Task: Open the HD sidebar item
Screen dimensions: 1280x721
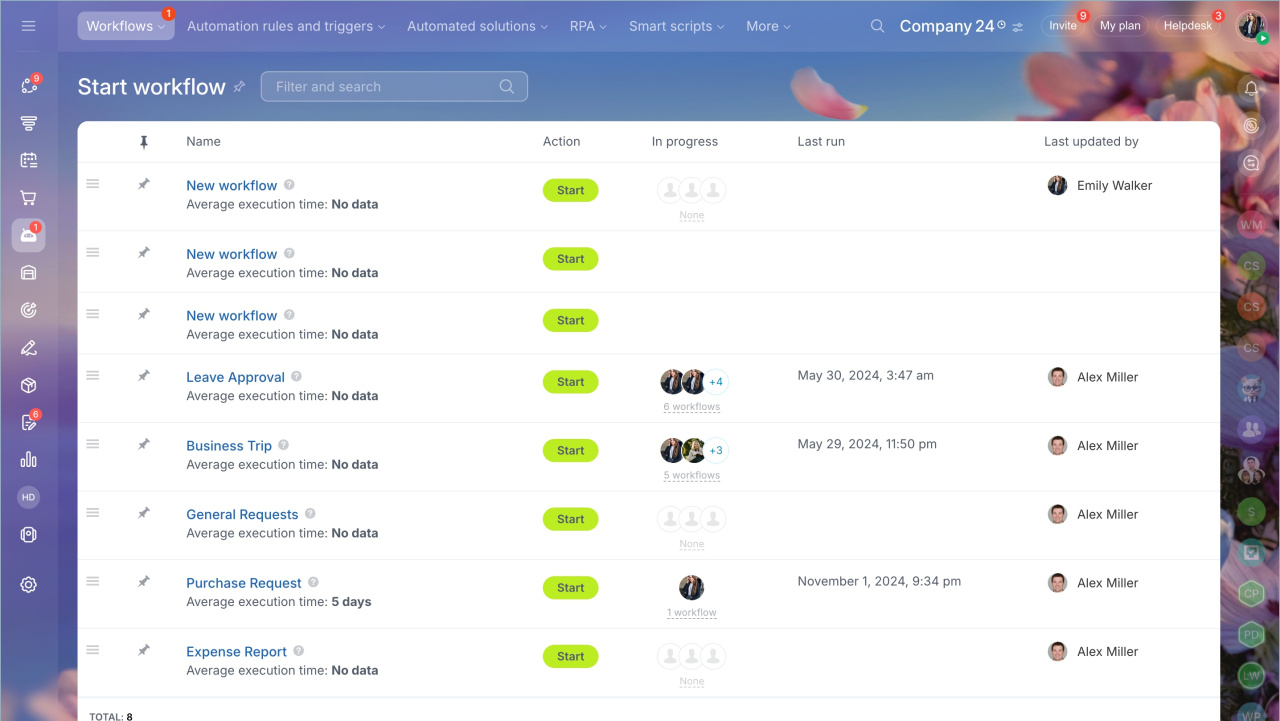Action: (28, 497)
